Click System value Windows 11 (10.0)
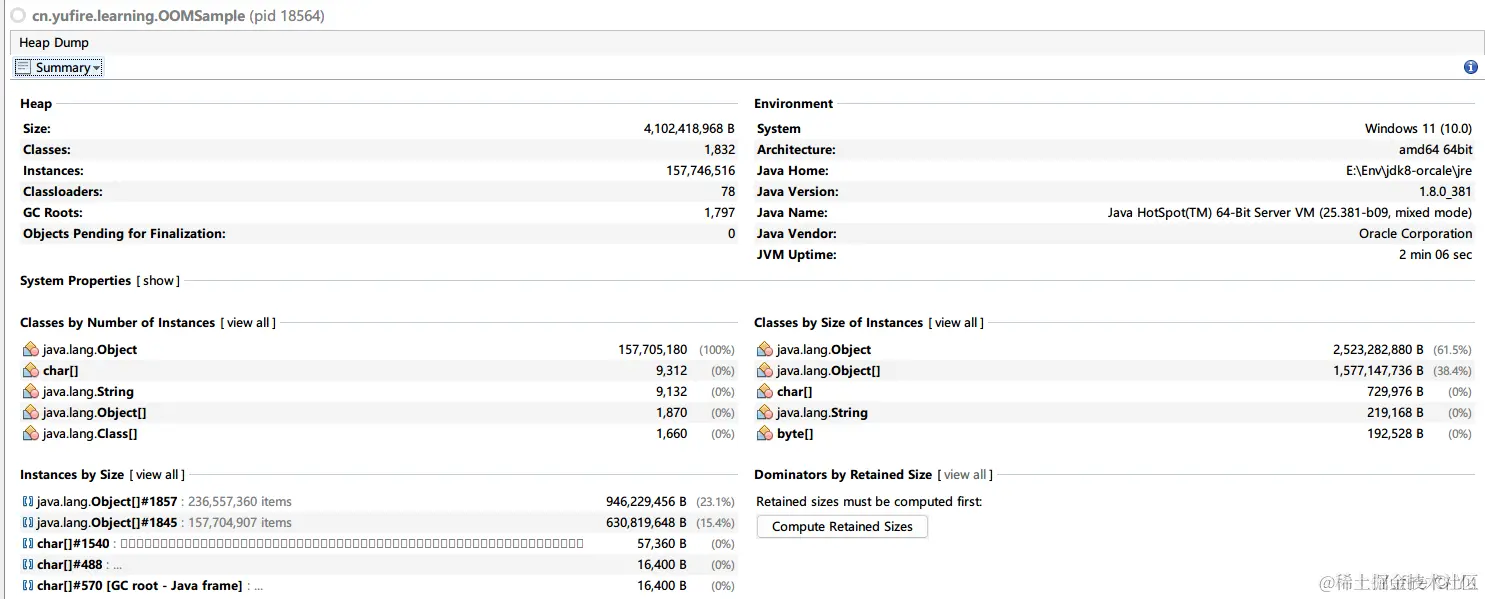Viewport: 1485px width, 599px height. 1418,129
